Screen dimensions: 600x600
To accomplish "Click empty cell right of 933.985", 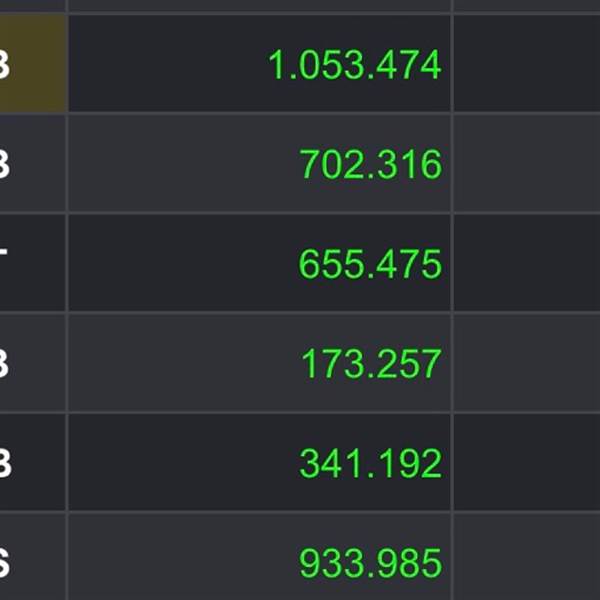I will pos(527,557).
